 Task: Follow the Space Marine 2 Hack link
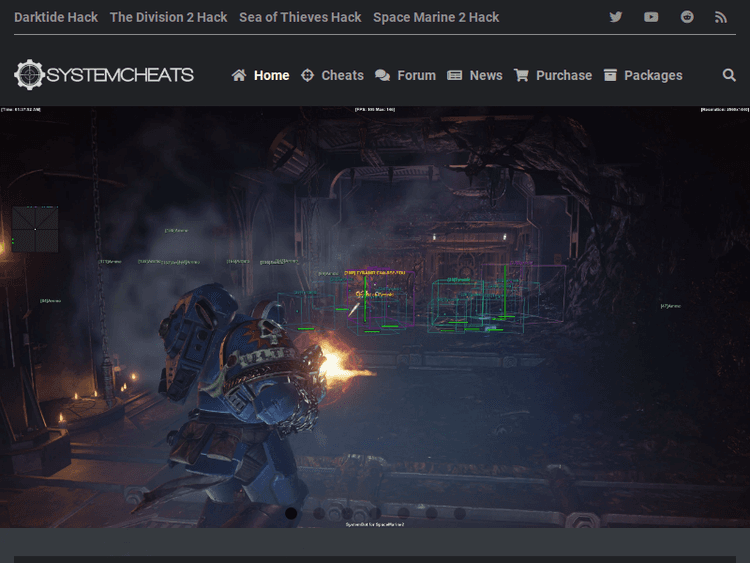click(436, 17)
